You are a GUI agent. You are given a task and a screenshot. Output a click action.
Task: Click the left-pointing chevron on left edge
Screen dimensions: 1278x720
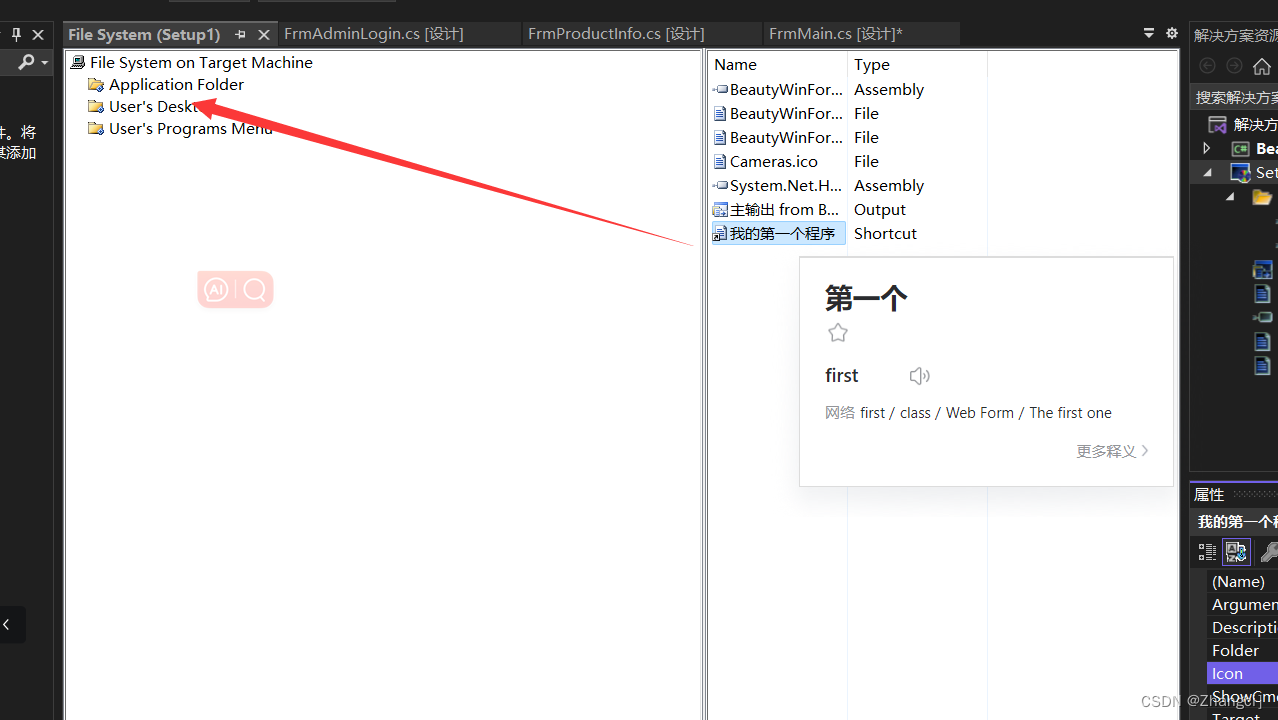click(x=7, y=625)
